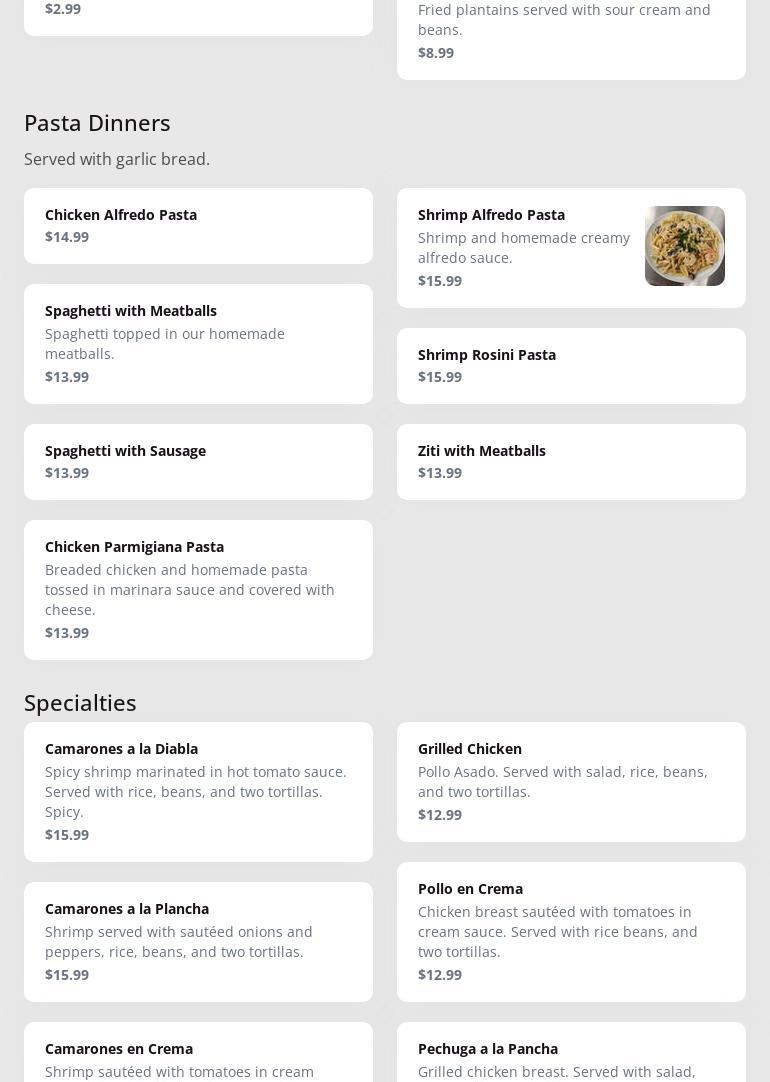Open the Shrimp Rosini Pasta card
The width and height of the screenshot is (770, 1082).
pos(570,366)
